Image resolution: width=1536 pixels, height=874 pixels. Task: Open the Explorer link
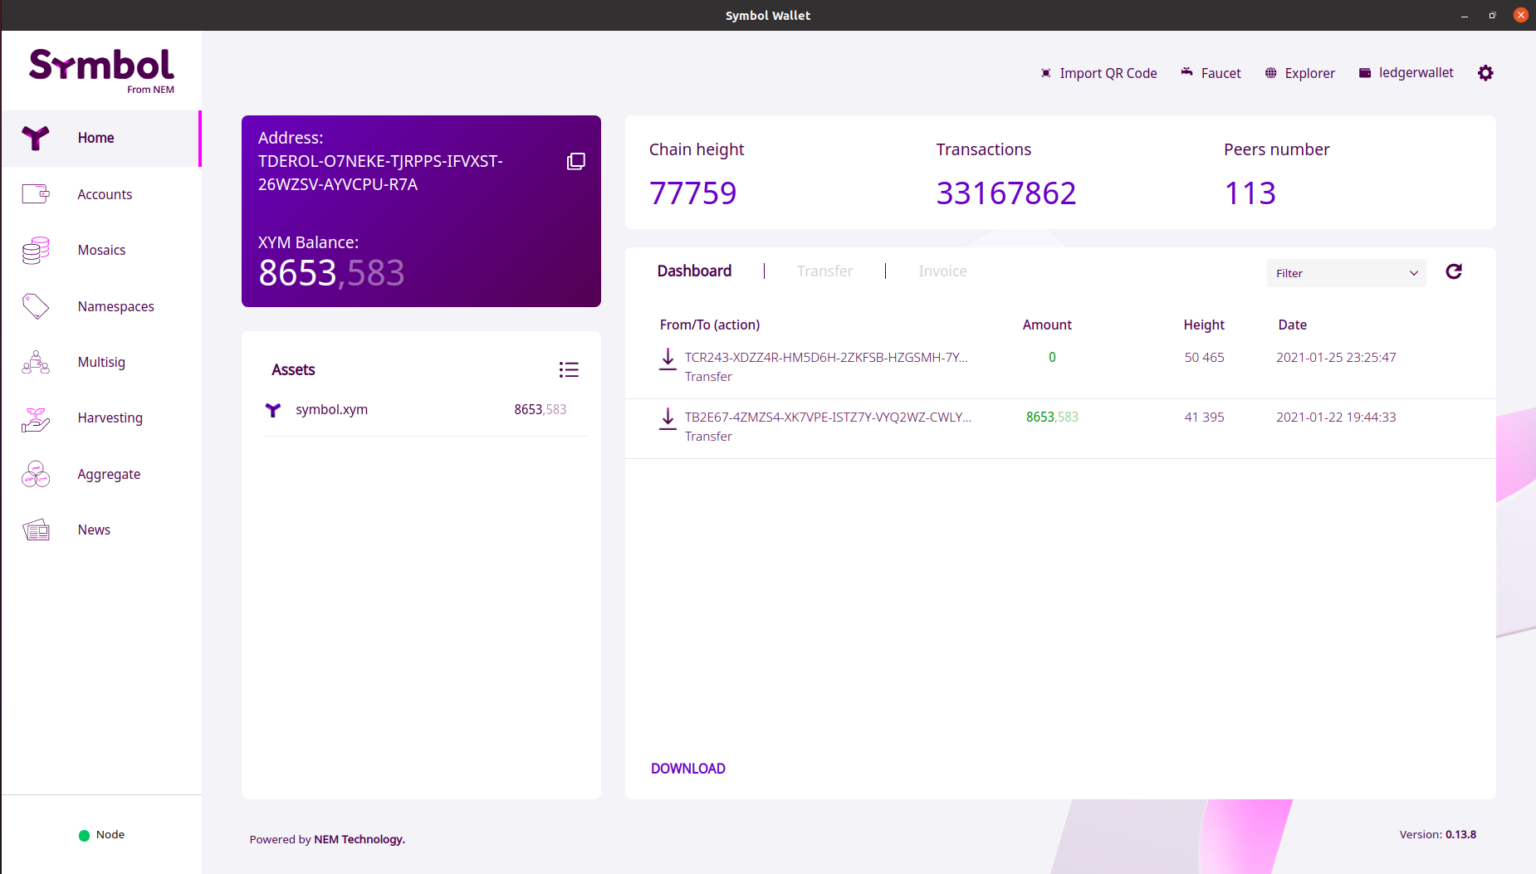[1310, 73]
